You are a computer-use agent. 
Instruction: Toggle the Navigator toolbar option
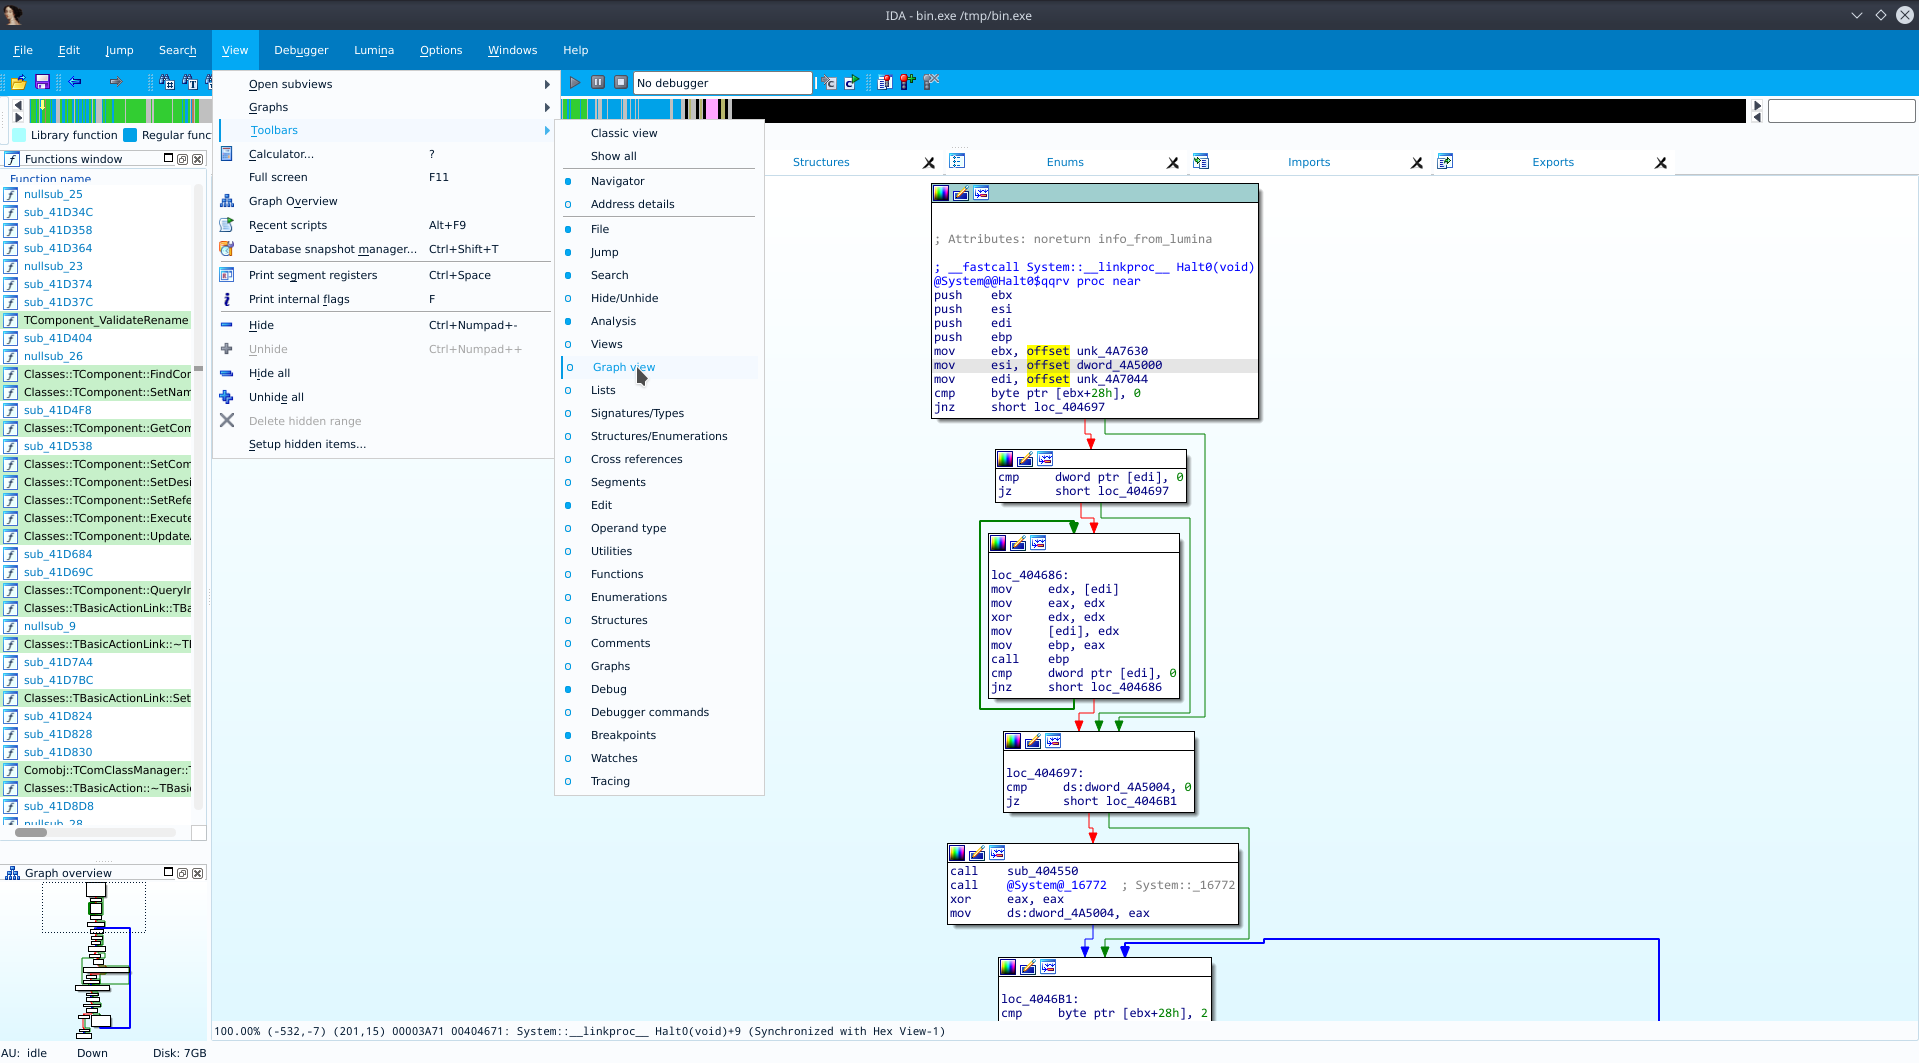point(659,181)
